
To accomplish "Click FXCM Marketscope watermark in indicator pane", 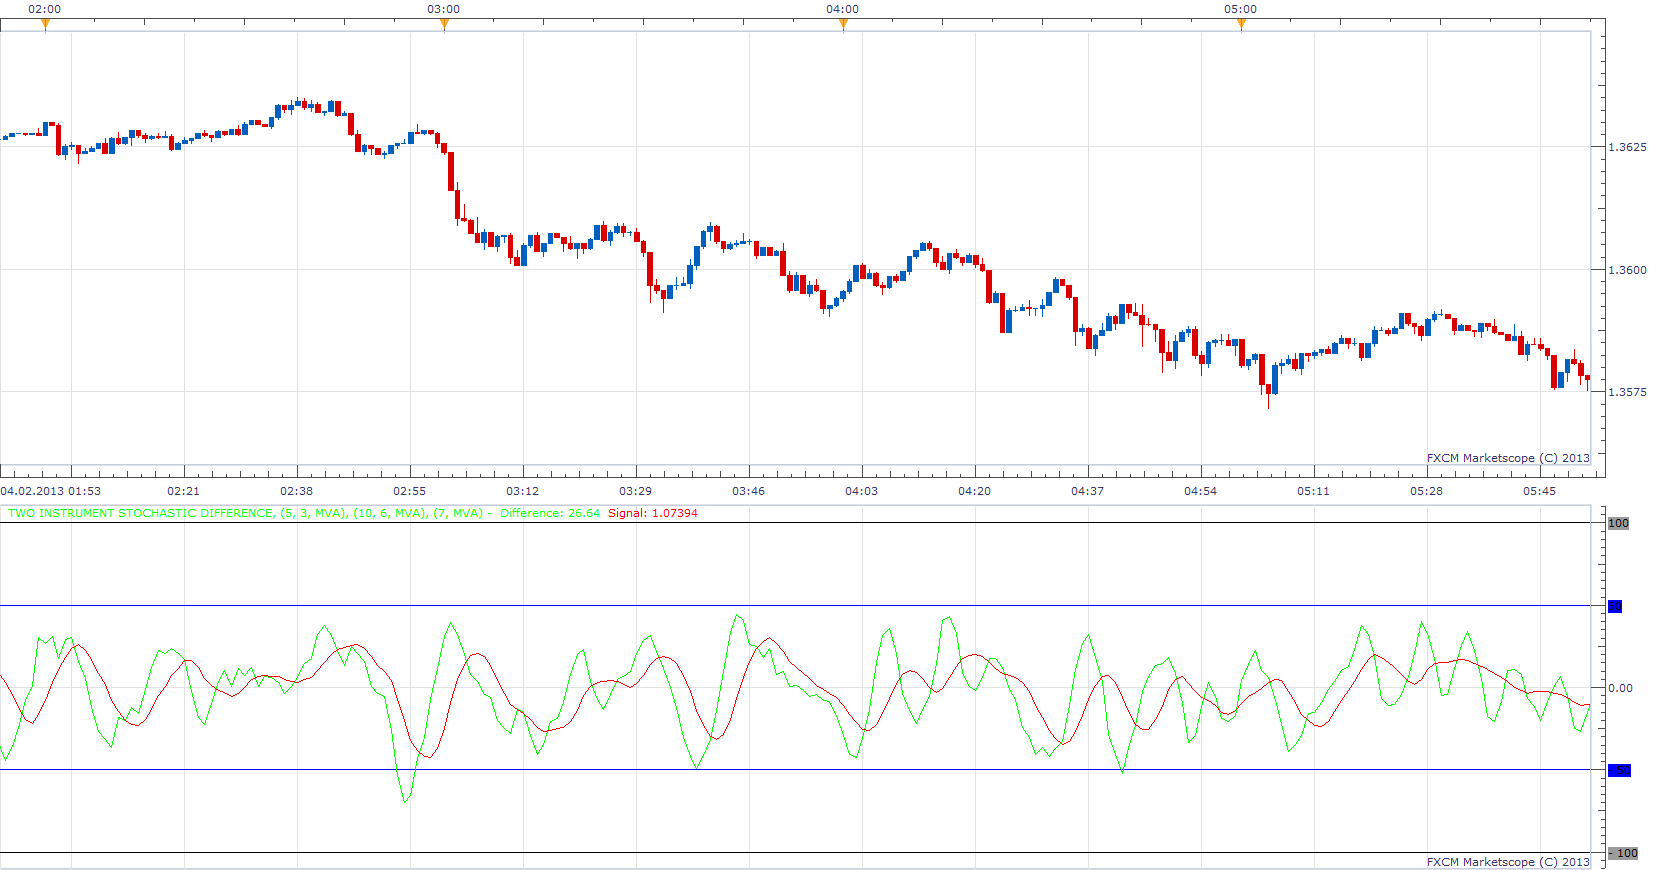I will 1508,862.
